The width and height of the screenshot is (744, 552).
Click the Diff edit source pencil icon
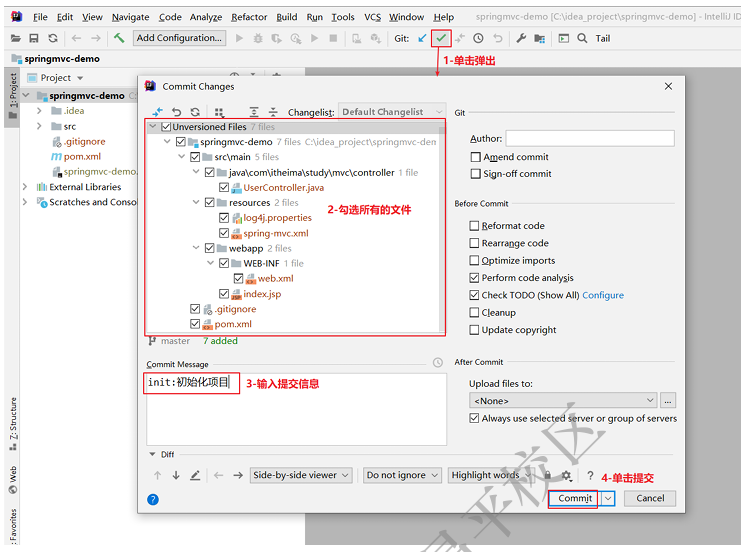(195, 475)
